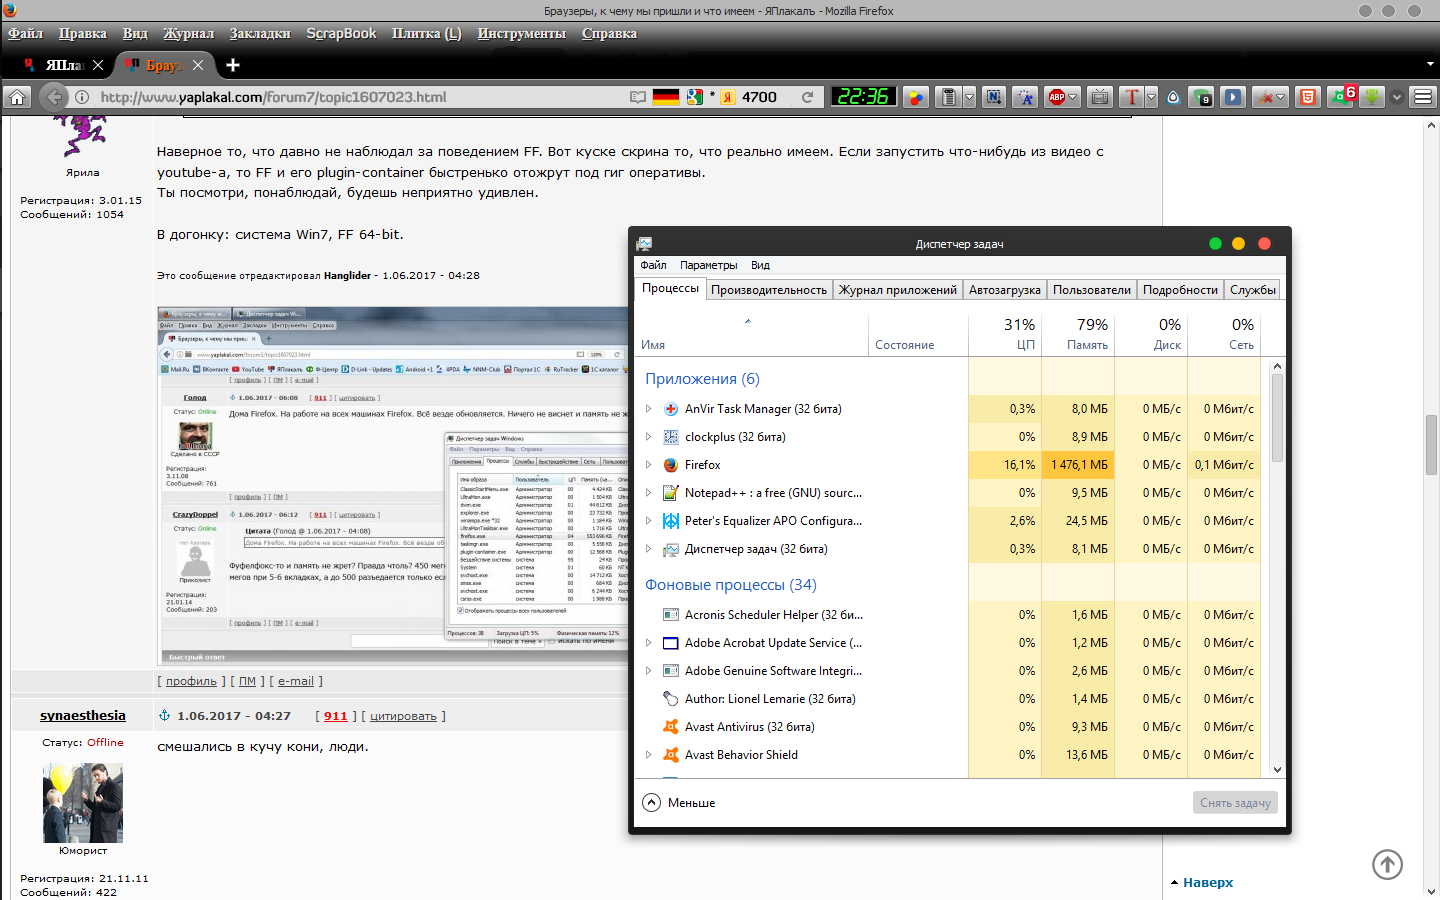Click the round scroll-to-top arrow icon
This screenshot has height=900, width=1440.
(x=1387, y=864)
